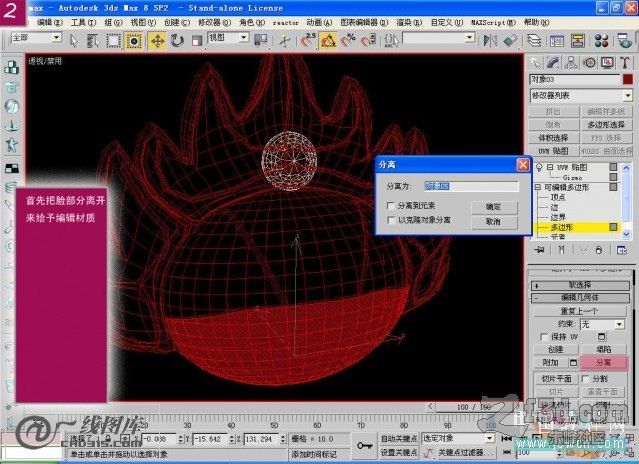Open the Material Editor icon
The width and height of the screenshot is (639, 464).
(602, 40)
